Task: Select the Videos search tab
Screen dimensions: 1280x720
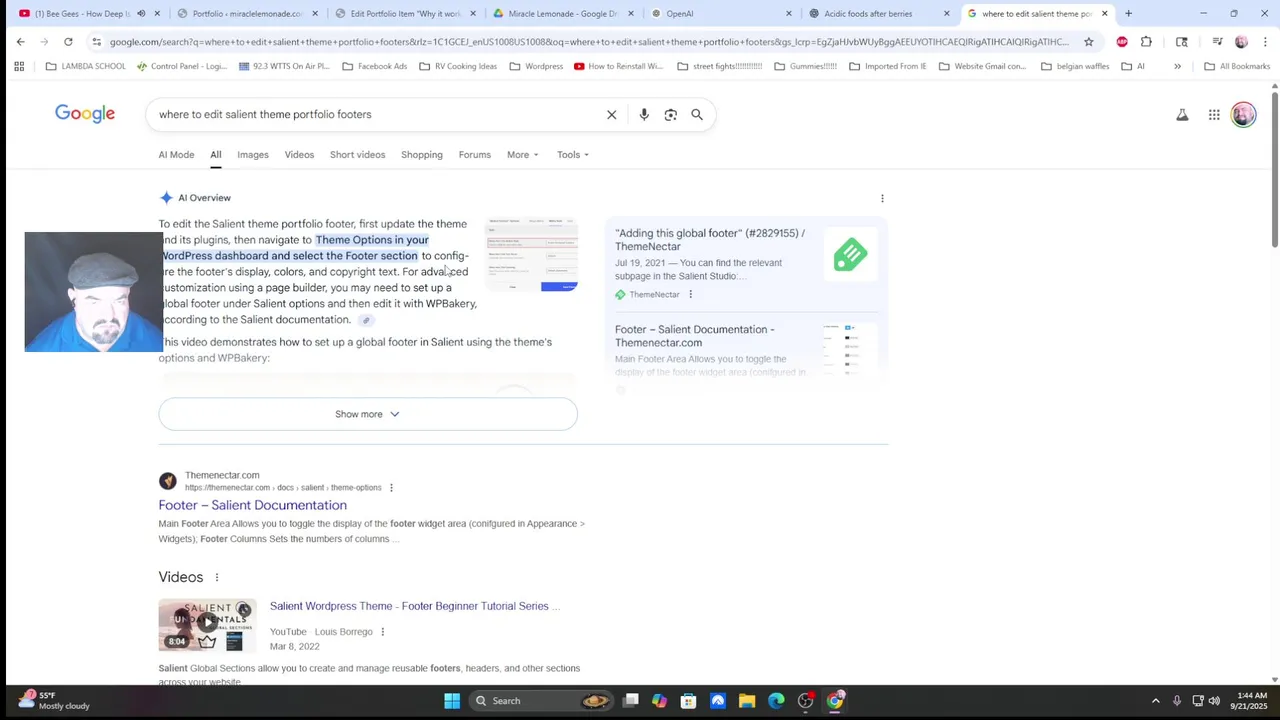Action: pyautogui.click(x=299, y=155)
